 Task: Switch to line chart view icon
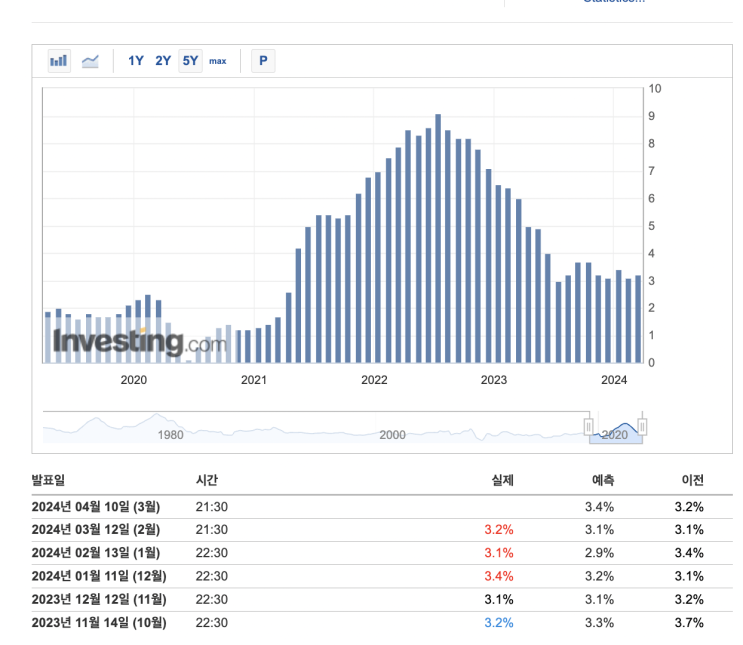pyautogui.click(x=90, y=61)
